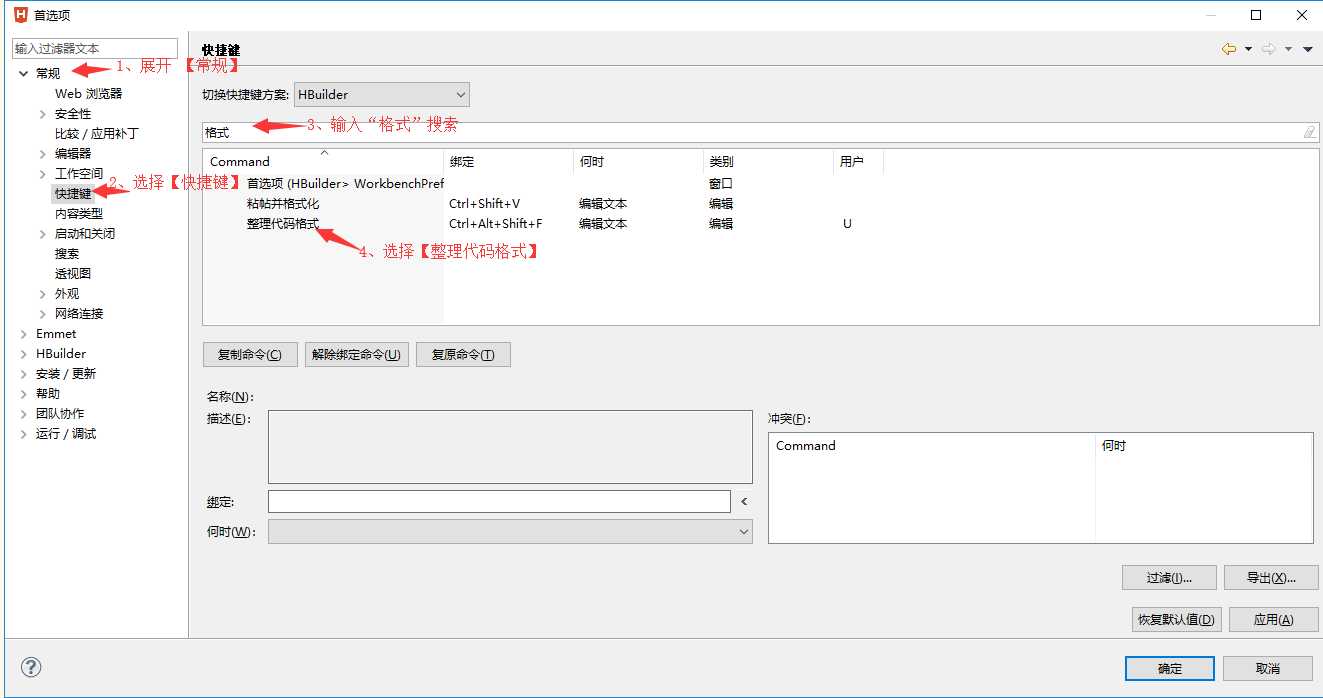Click the Ctrl+Shift+V binding cell
1323x698 pixels.
[x=484, y=204]
